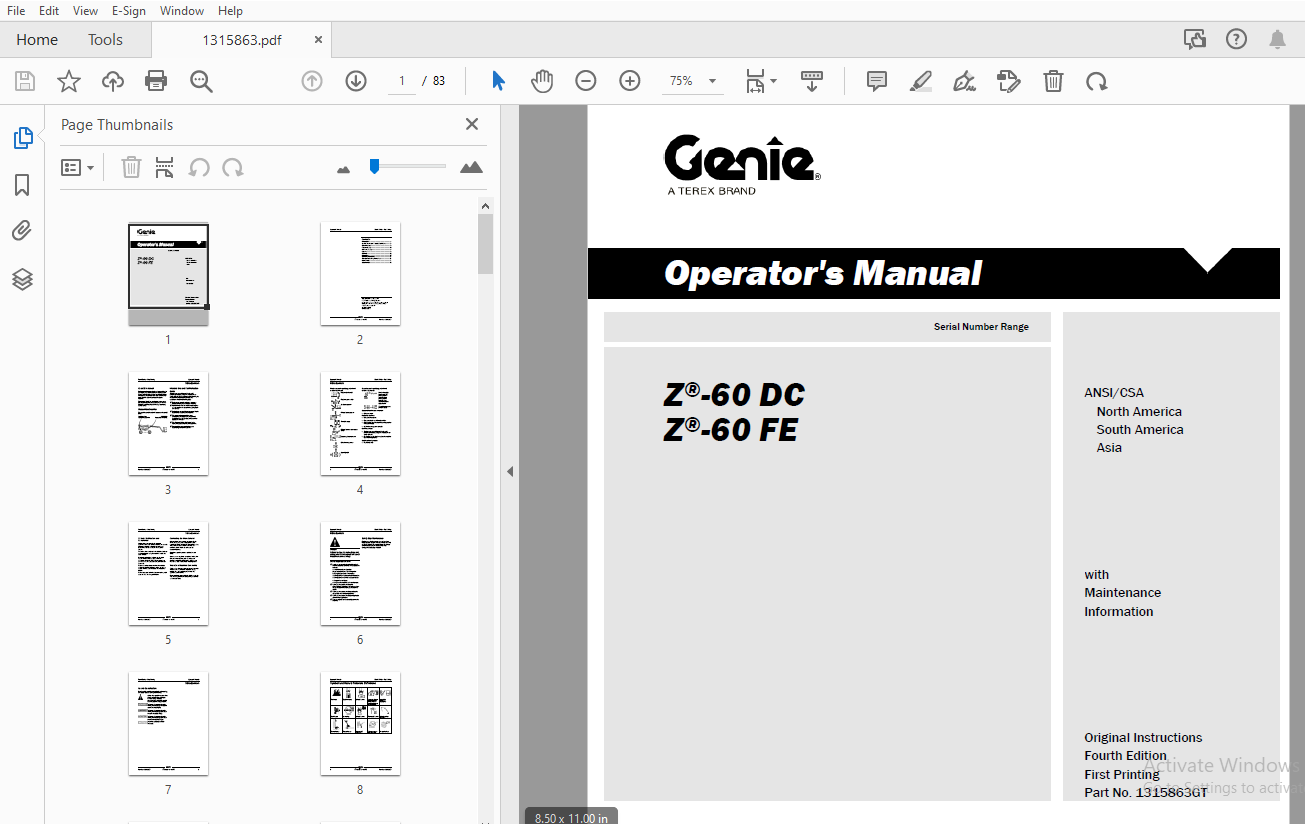Open the Layers panel icon
Viewport: 1305px width, 824px height.
coord(23,279)
